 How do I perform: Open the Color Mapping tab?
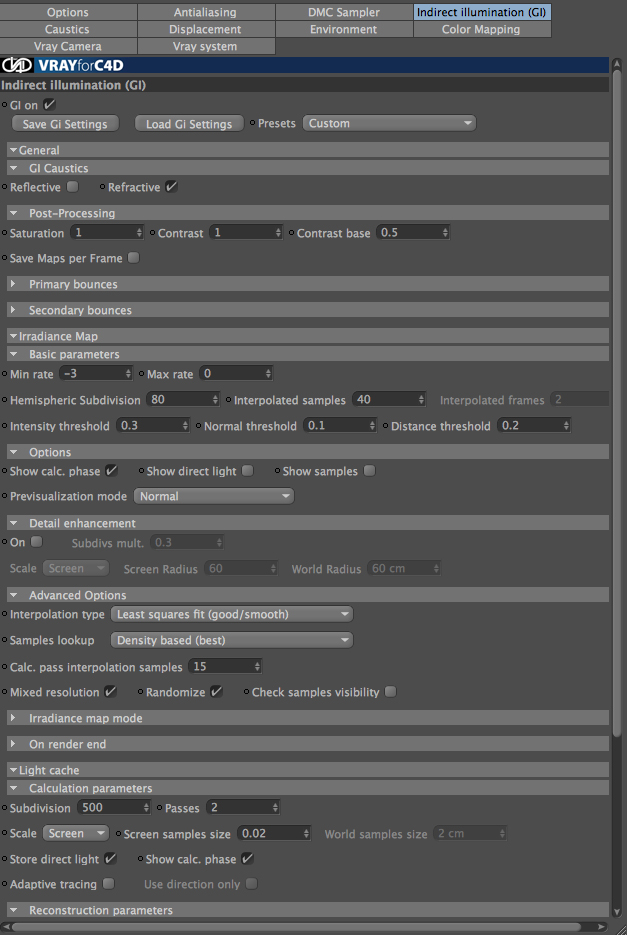pos(481,29)
